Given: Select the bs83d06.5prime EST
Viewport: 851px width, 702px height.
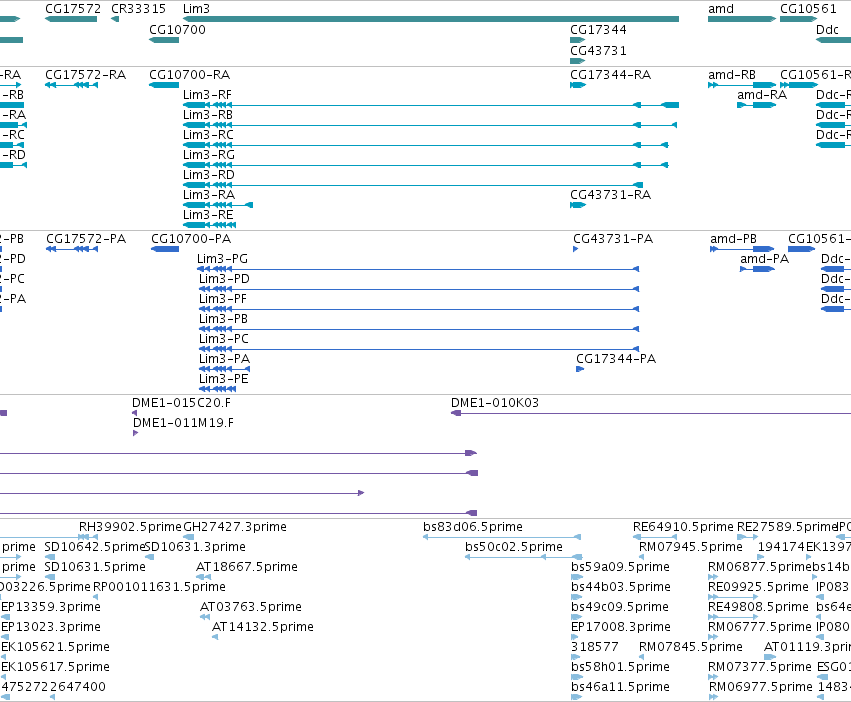Looking at the screenshot, I should (502, 536).
